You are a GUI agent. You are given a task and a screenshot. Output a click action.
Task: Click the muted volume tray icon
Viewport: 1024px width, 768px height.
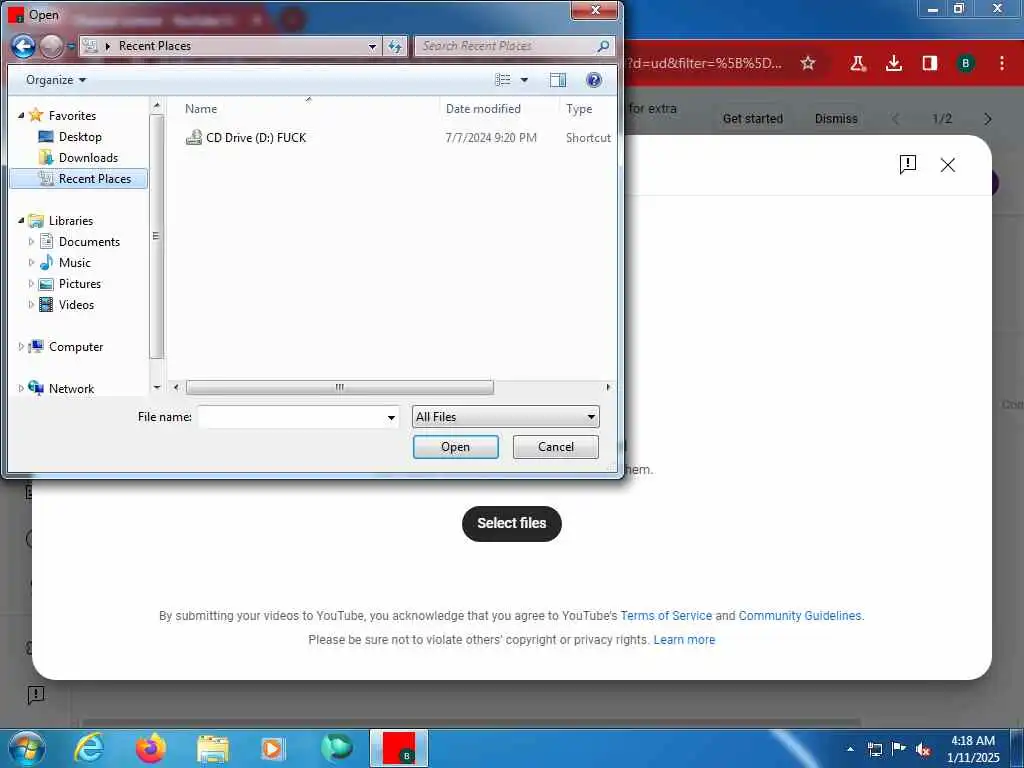(923, 748)
